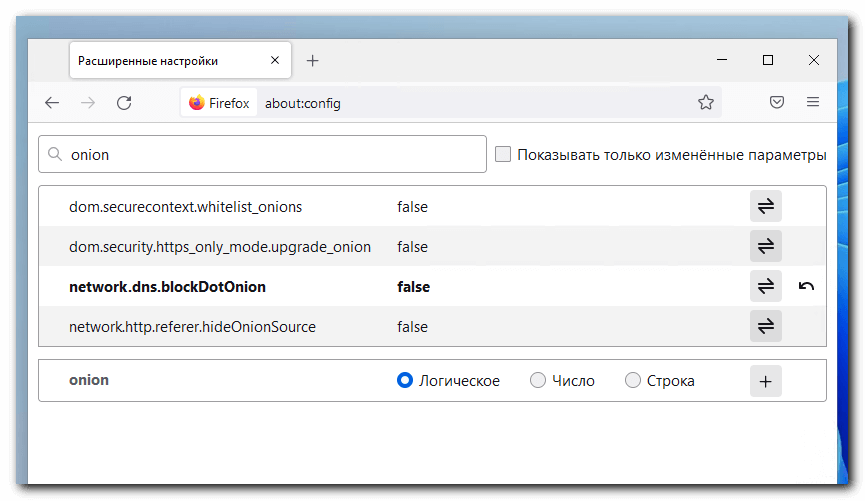Bookmark this page with the star icon
Image resolution: width=865 pixels, height=501 pixels.
[706, 102]
